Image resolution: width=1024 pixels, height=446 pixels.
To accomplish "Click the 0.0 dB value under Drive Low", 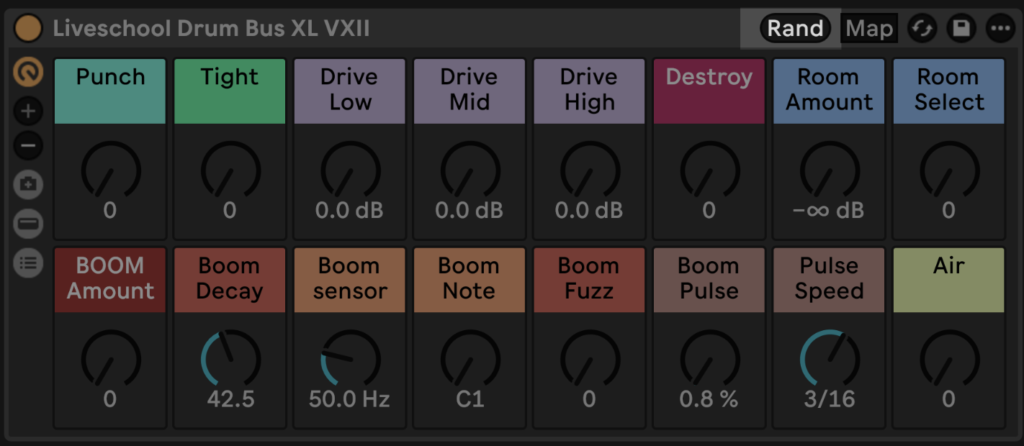I will pos(350,210).
